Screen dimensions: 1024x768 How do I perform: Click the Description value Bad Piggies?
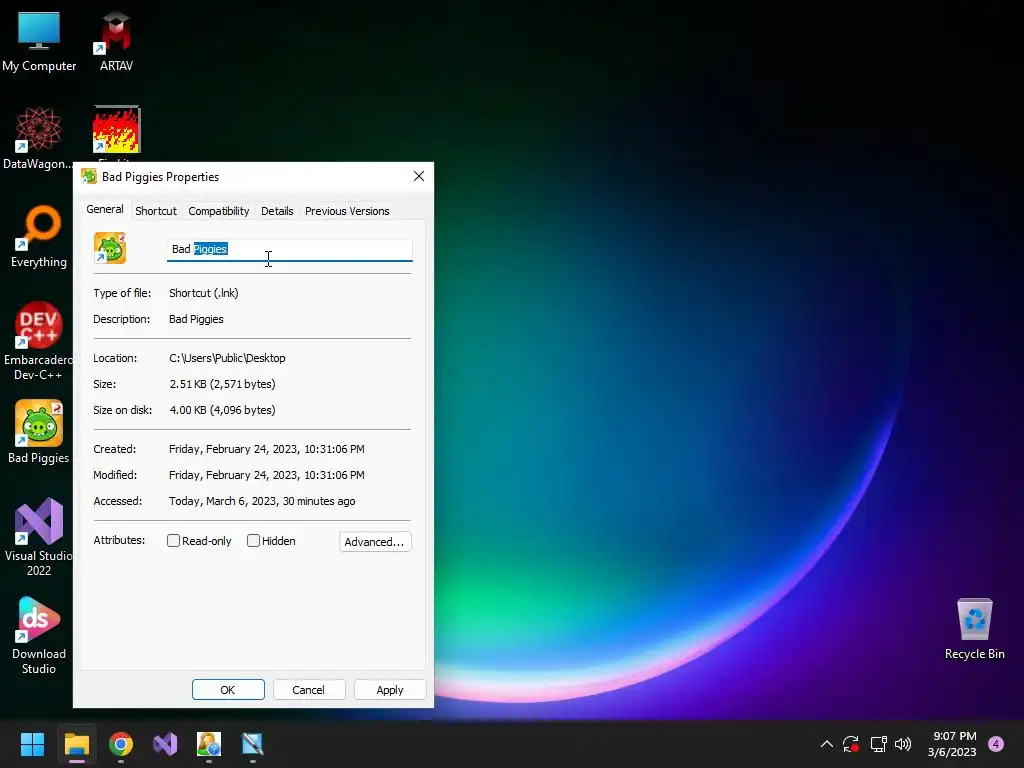click(196, 319)
